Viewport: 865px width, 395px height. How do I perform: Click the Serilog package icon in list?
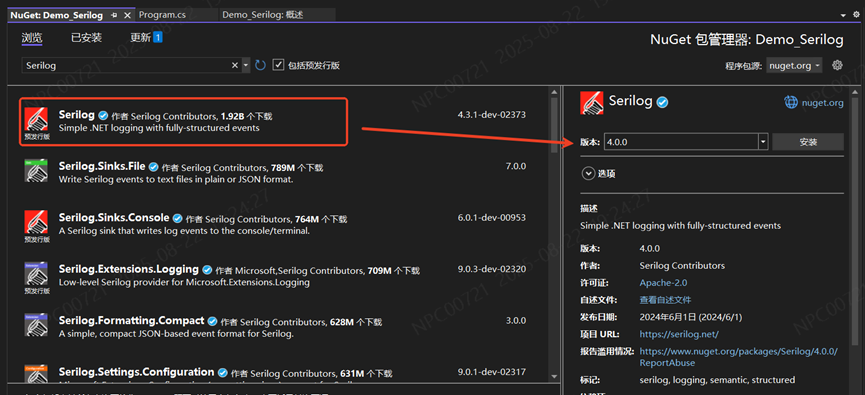(x=36, y=119)
